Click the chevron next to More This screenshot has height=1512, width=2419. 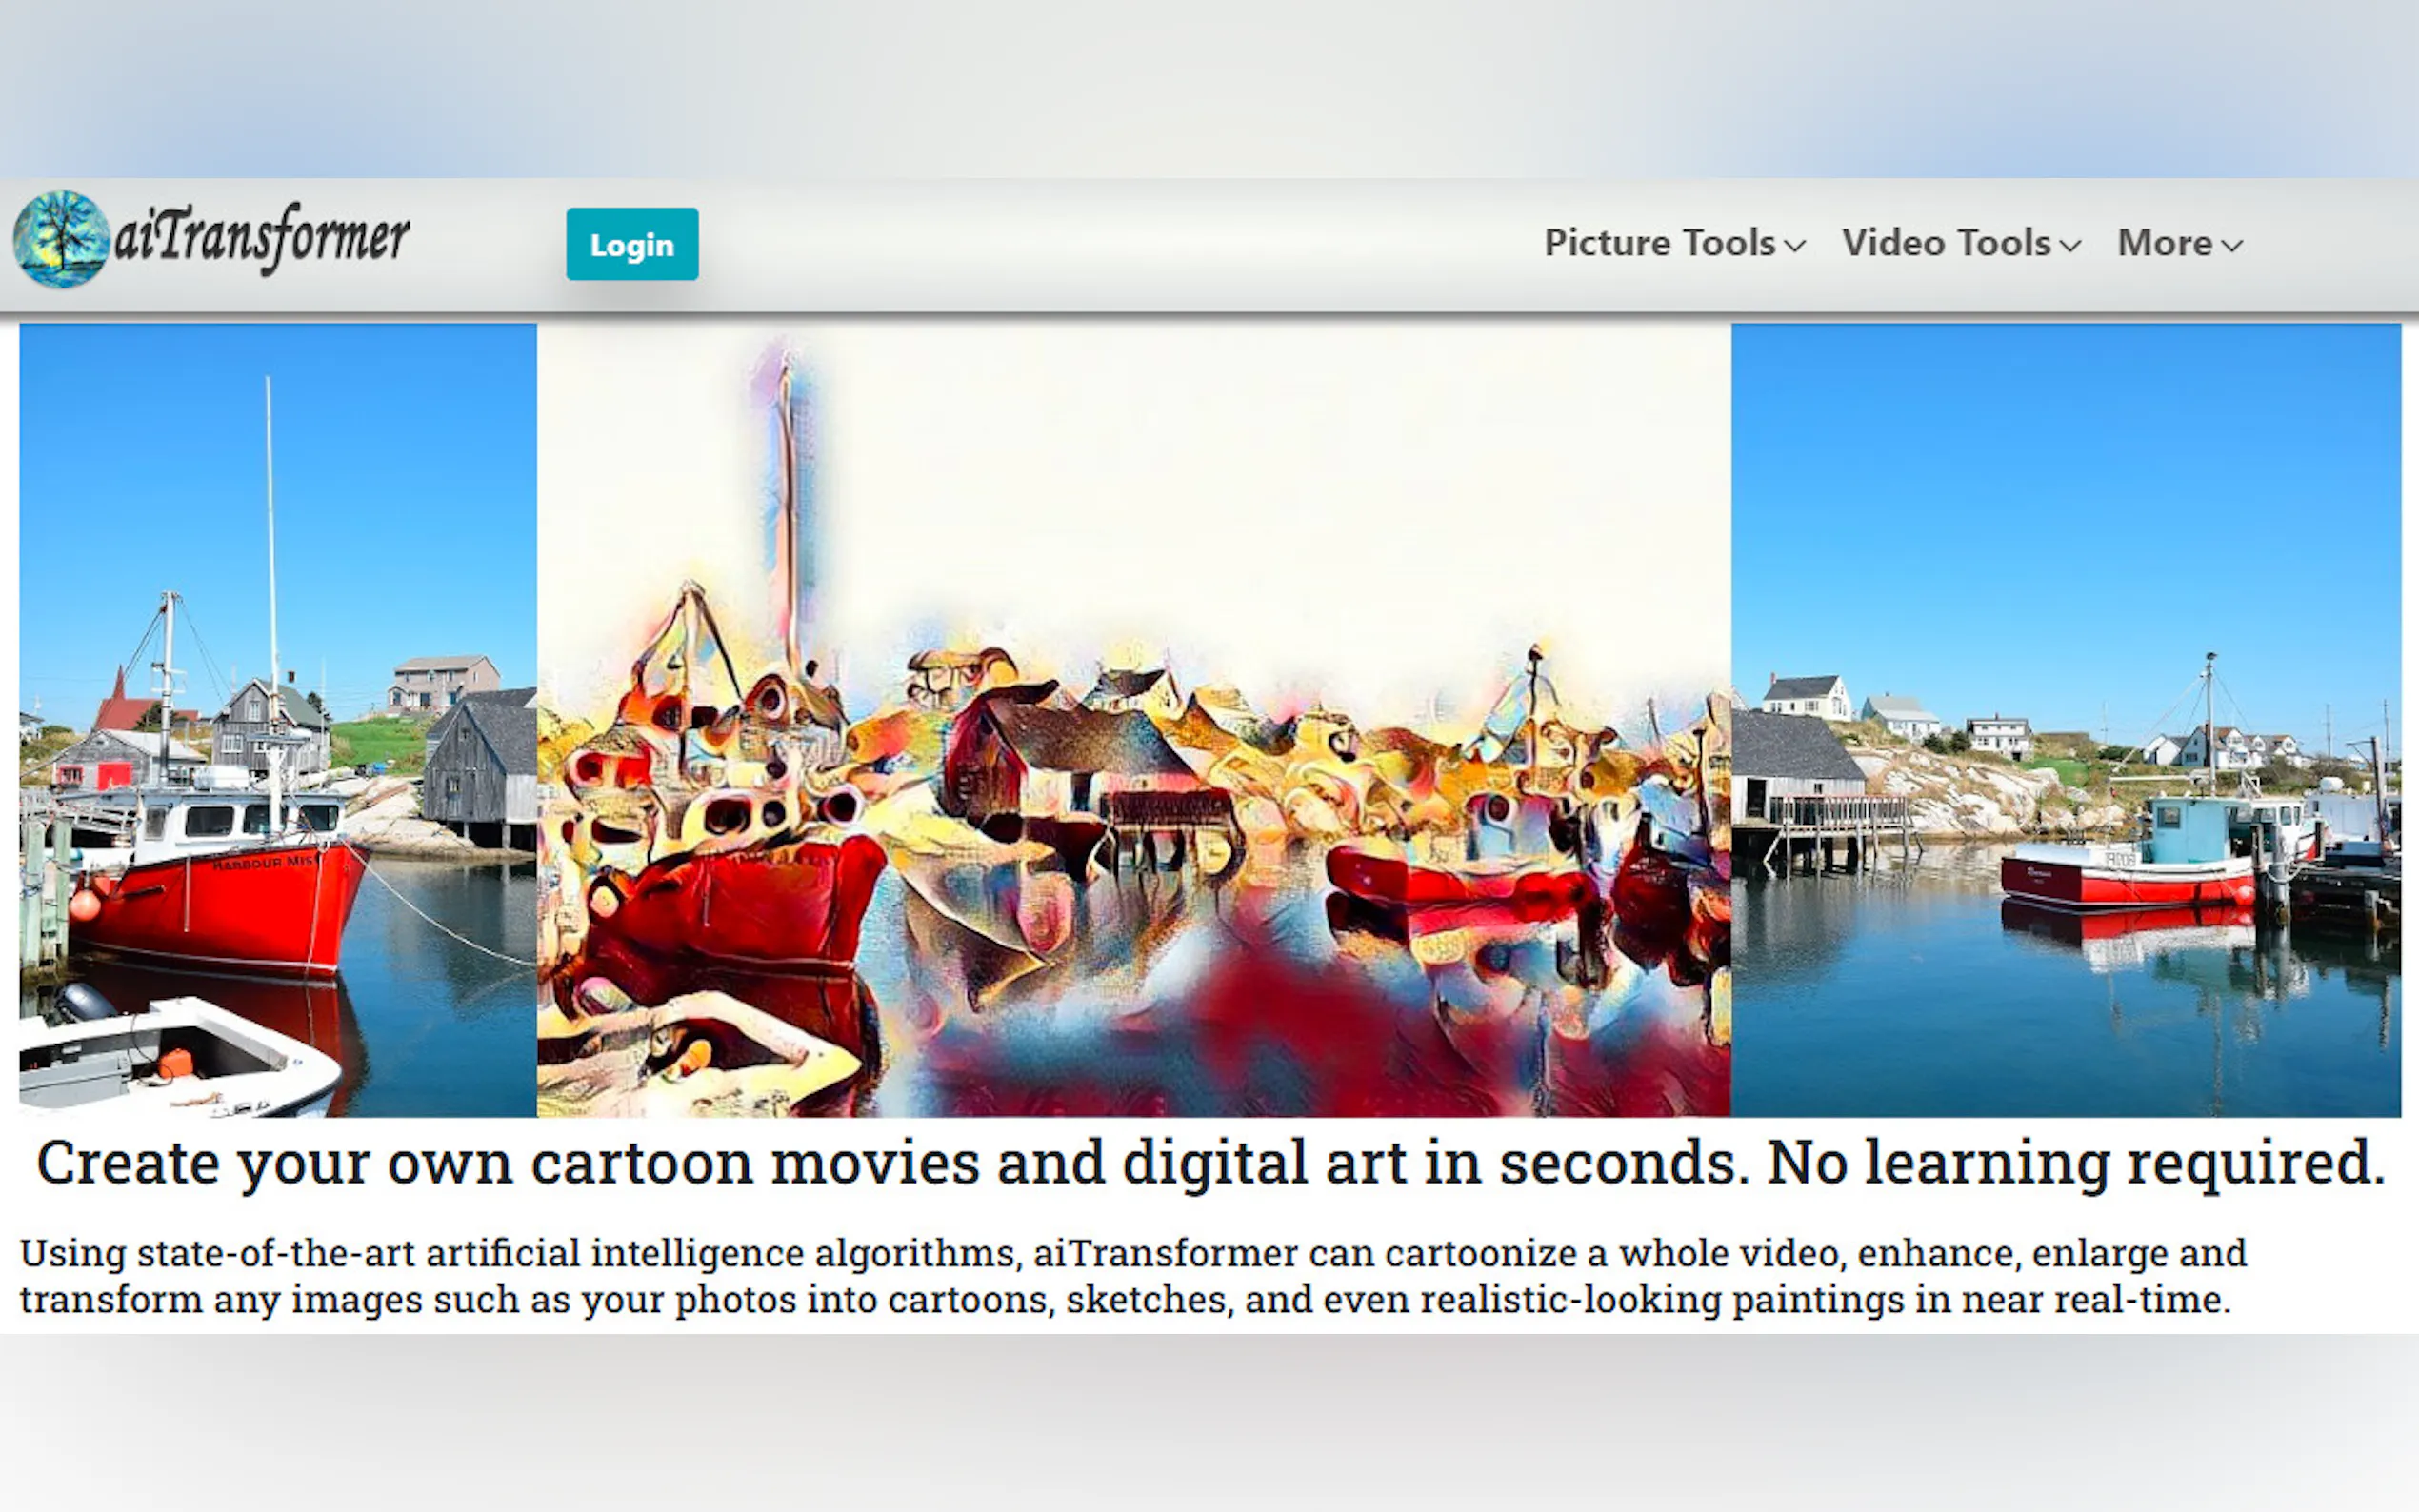coord(2232,246)
